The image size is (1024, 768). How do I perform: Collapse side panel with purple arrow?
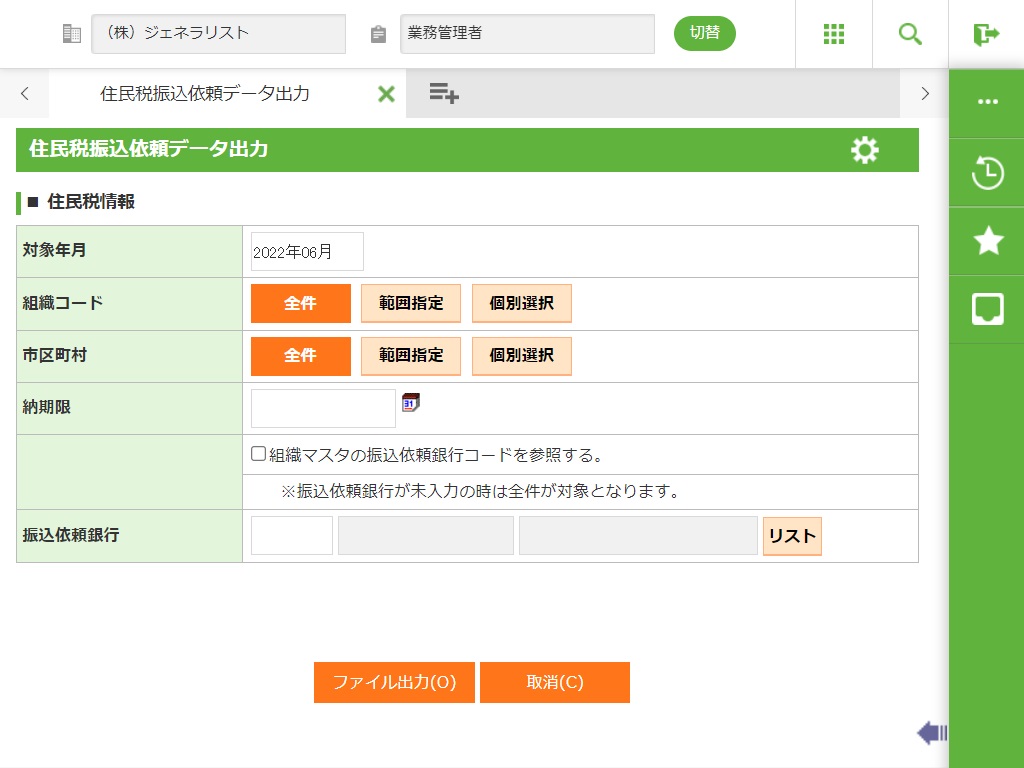click(x=932, y=733)
